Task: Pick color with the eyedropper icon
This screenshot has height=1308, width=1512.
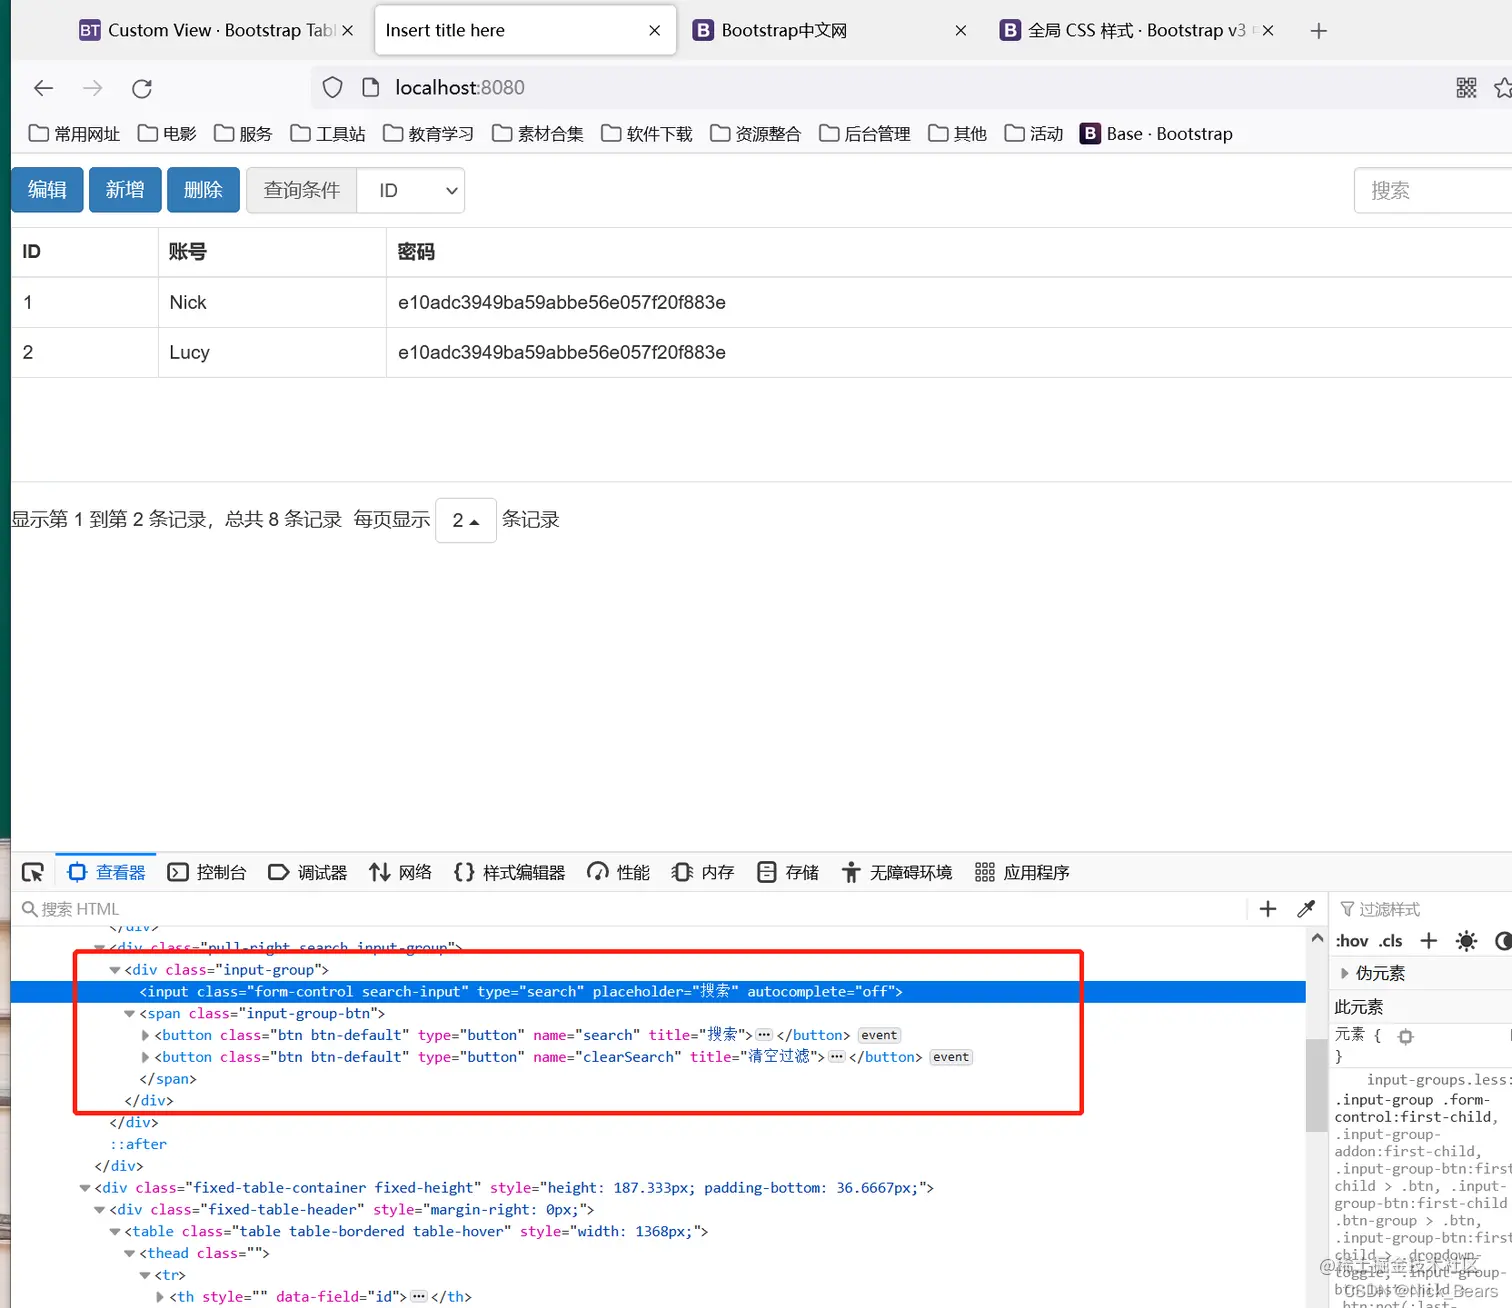Action: (x=1306, y=909)
